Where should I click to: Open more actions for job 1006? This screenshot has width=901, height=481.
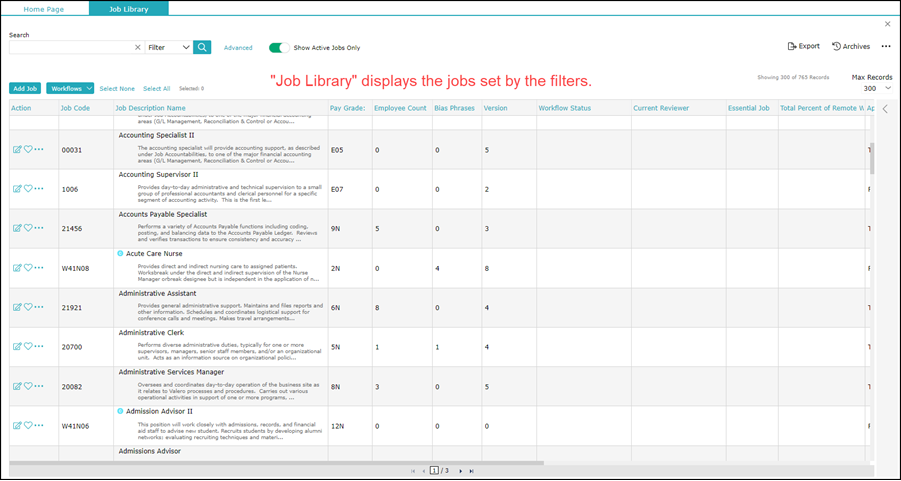tap(38, 188)
